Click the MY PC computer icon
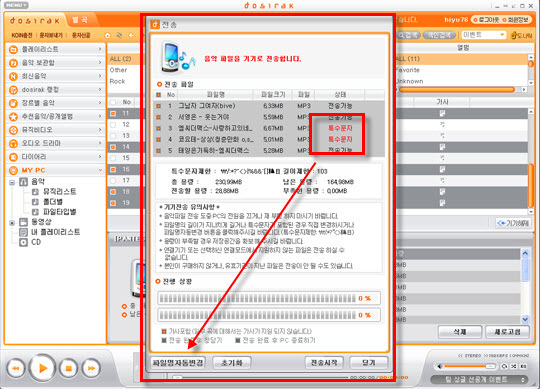This screenshot has width=540, height=389. (x=13, y=170)
